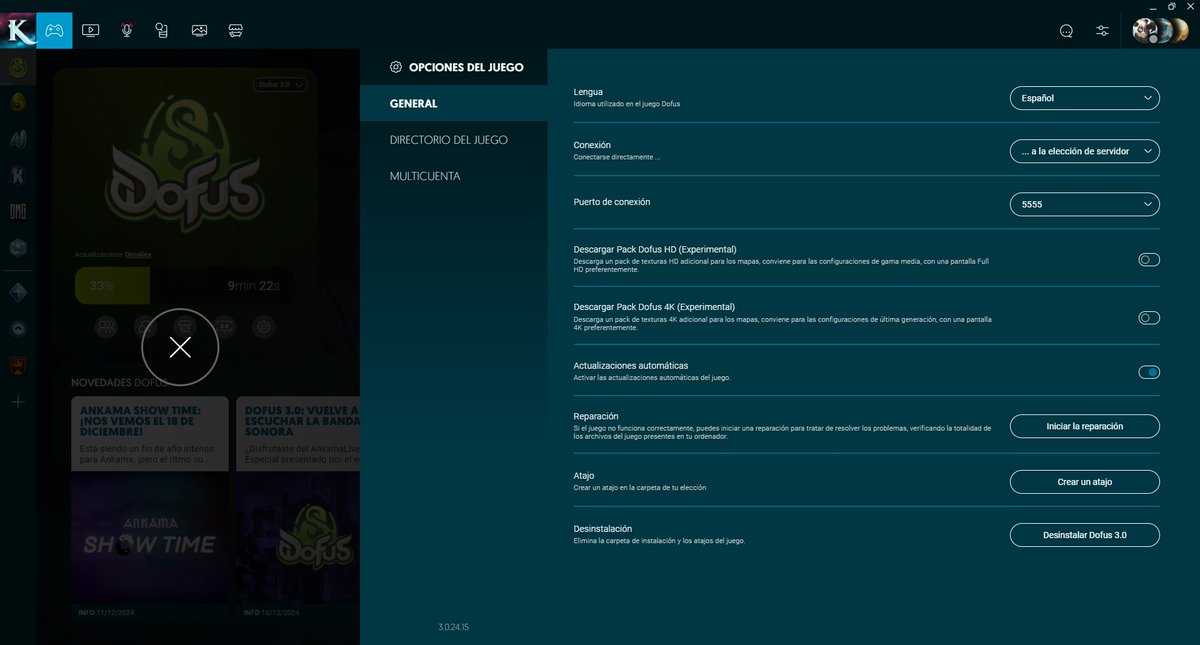Open Ankama Show Time news card
1200x645 pixels.
(150, 509)
